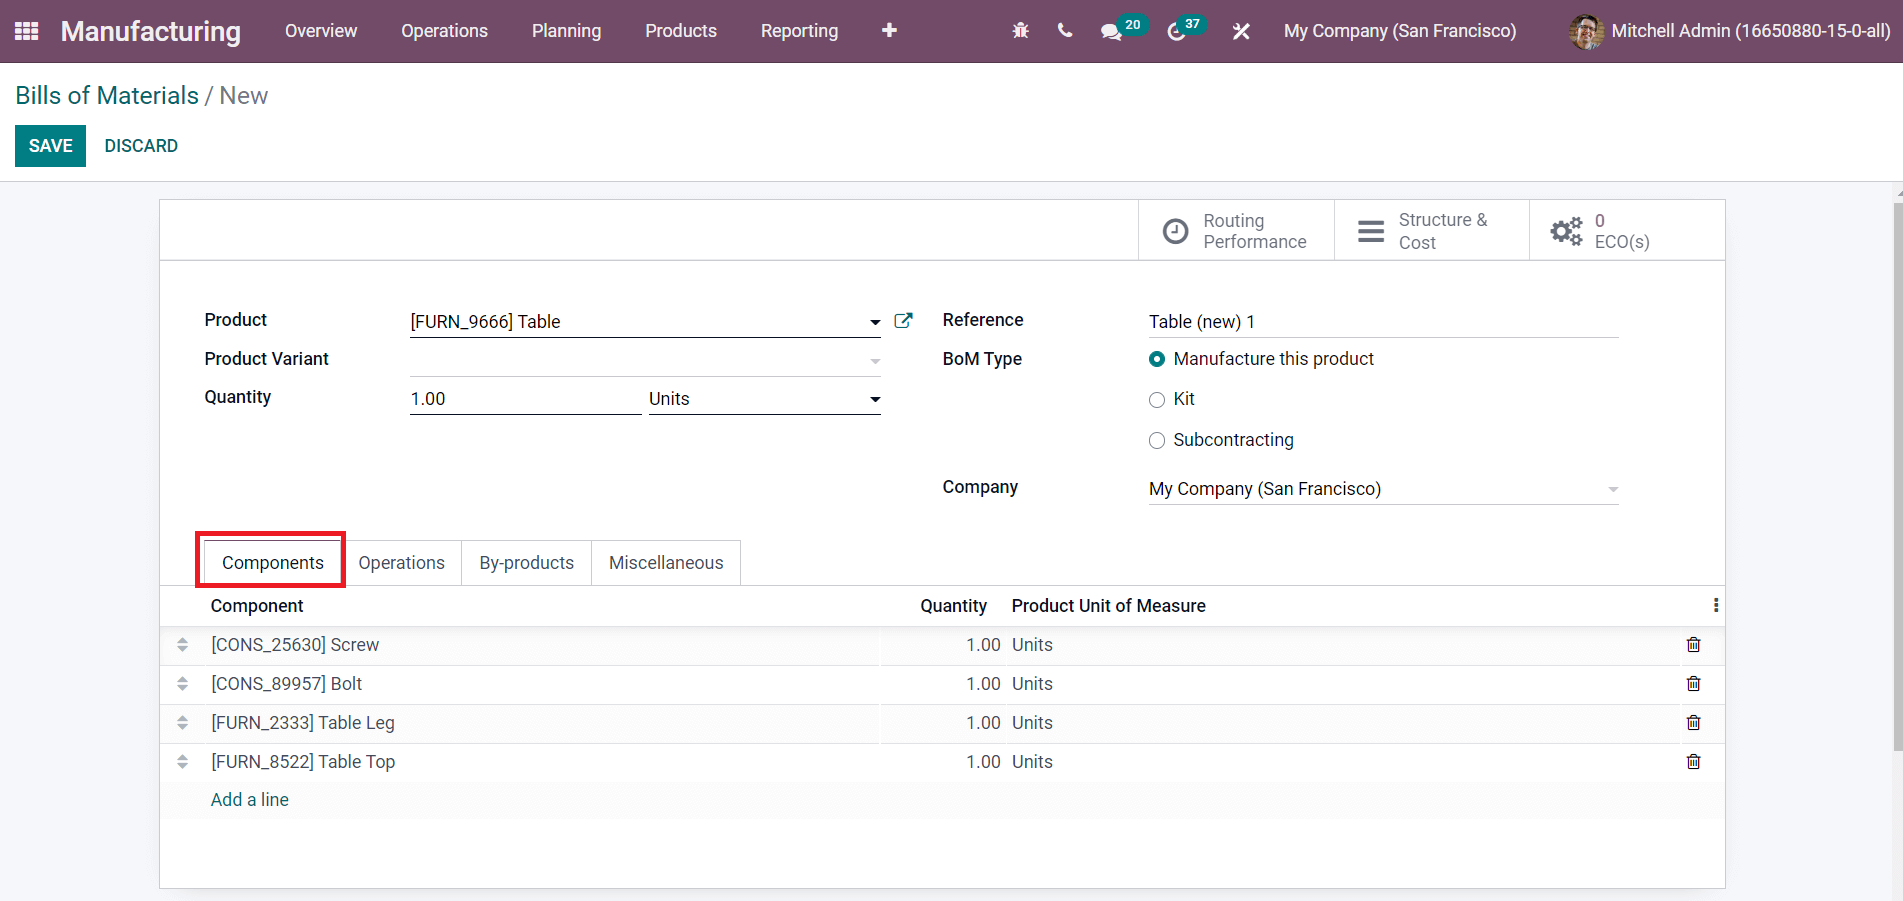Open the phone VoIP icon
Viewport: 1903px width, 901px height.
pos(1065,31)
